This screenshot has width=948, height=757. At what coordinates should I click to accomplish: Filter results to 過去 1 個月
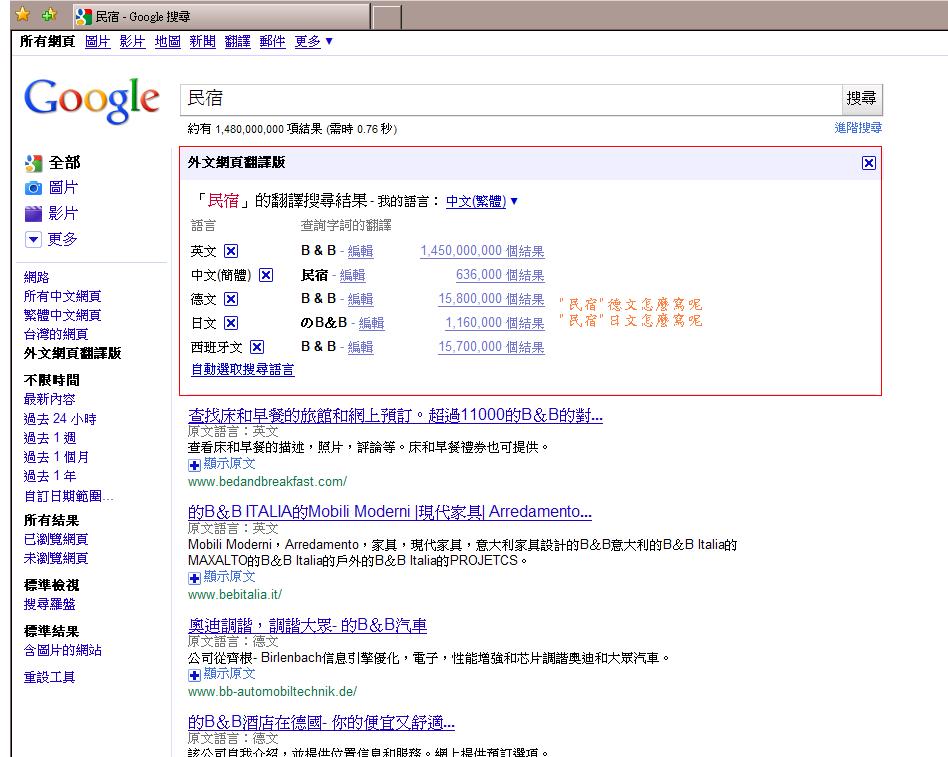point(56,457)
